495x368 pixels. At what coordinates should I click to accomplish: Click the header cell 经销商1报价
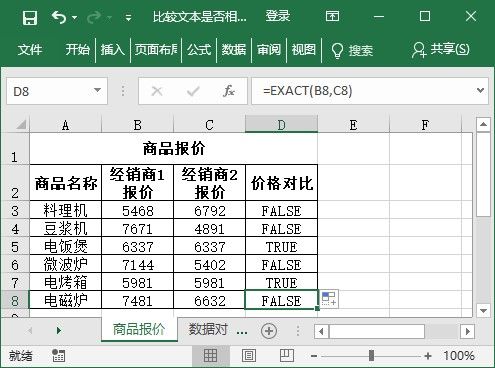click(x=138, y=183)
